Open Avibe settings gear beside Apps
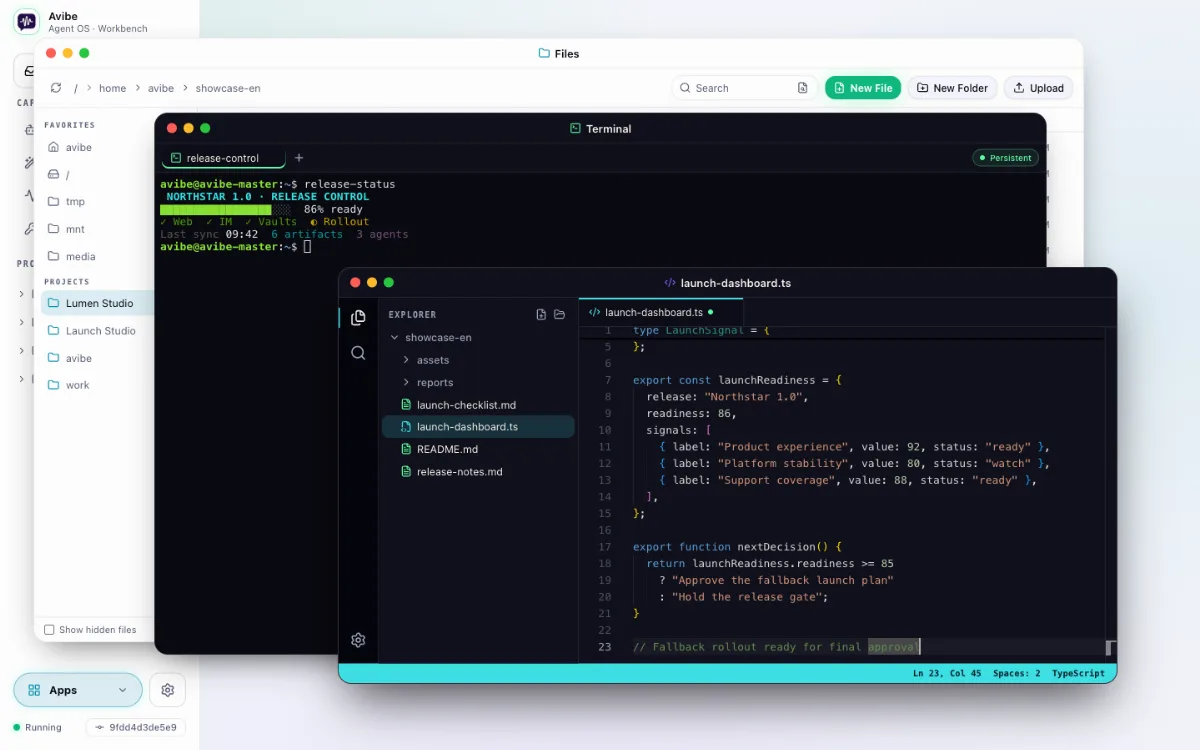This screenshot has width=1200, height=750. (x=167, y=690)
